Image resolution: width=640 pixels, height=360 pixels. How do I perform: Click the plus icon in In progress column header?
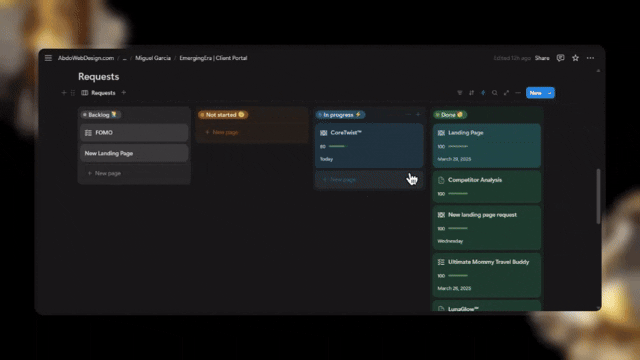click(418, 115)
